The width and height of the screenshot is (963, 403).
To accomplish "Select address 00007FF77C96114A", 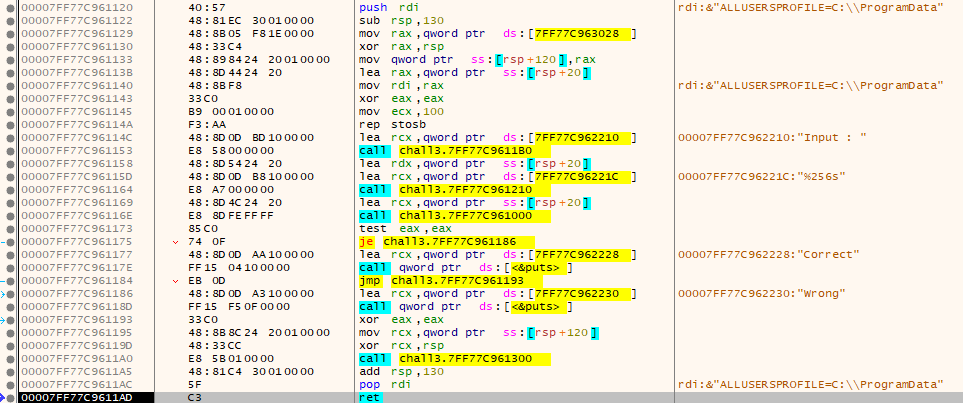I will (77, 125).
